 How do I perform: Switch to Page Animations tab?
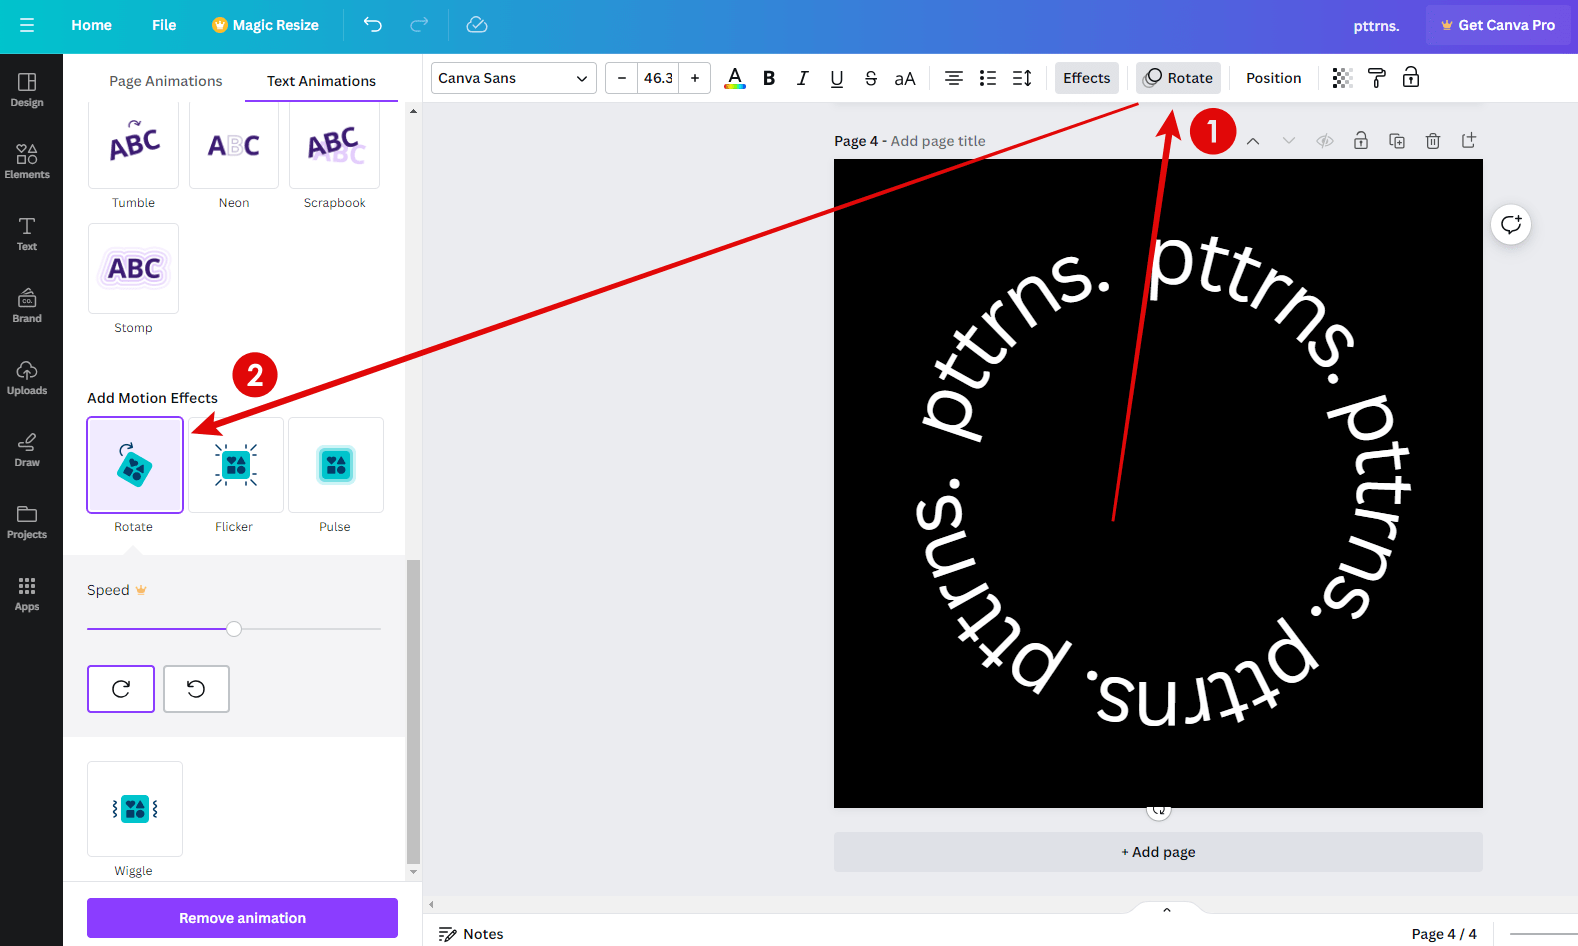[x=166, y=81]
